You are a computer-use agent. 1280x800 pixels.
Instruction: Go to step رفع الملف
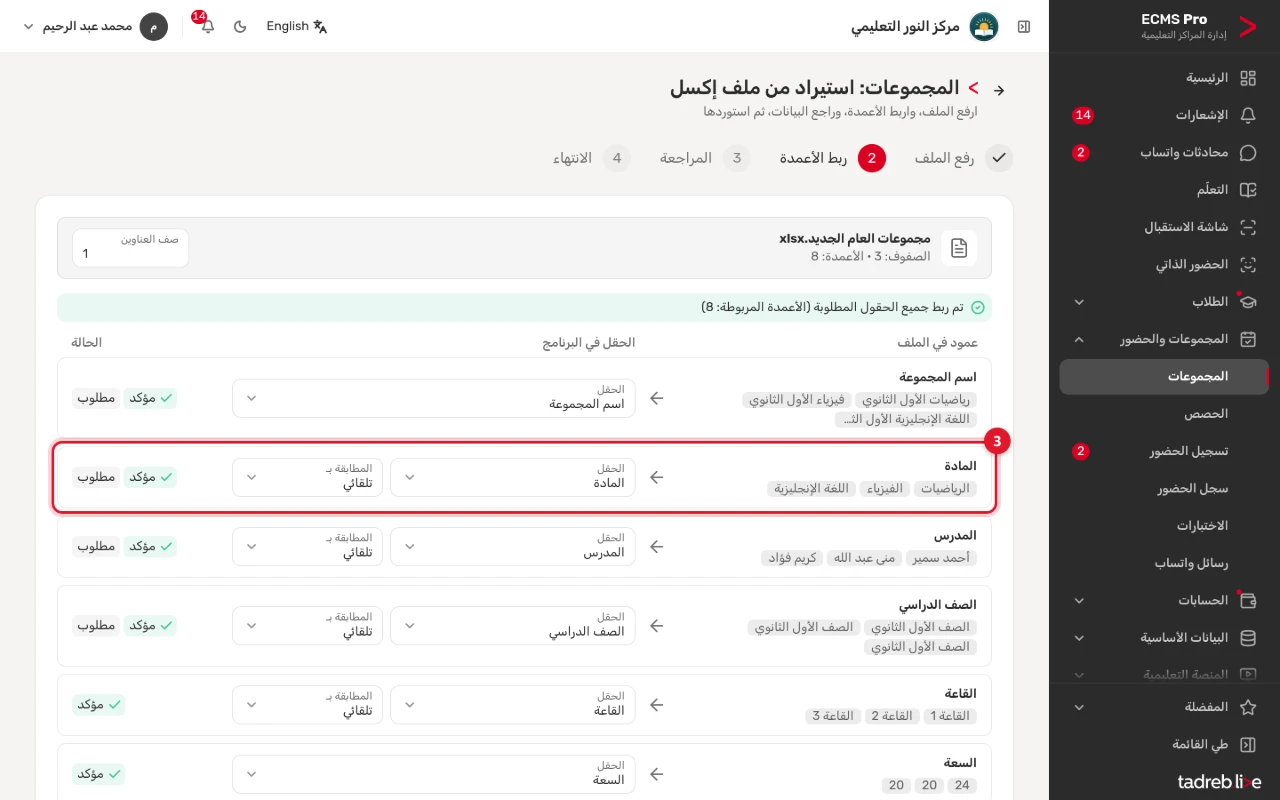(x=963, y=158)
